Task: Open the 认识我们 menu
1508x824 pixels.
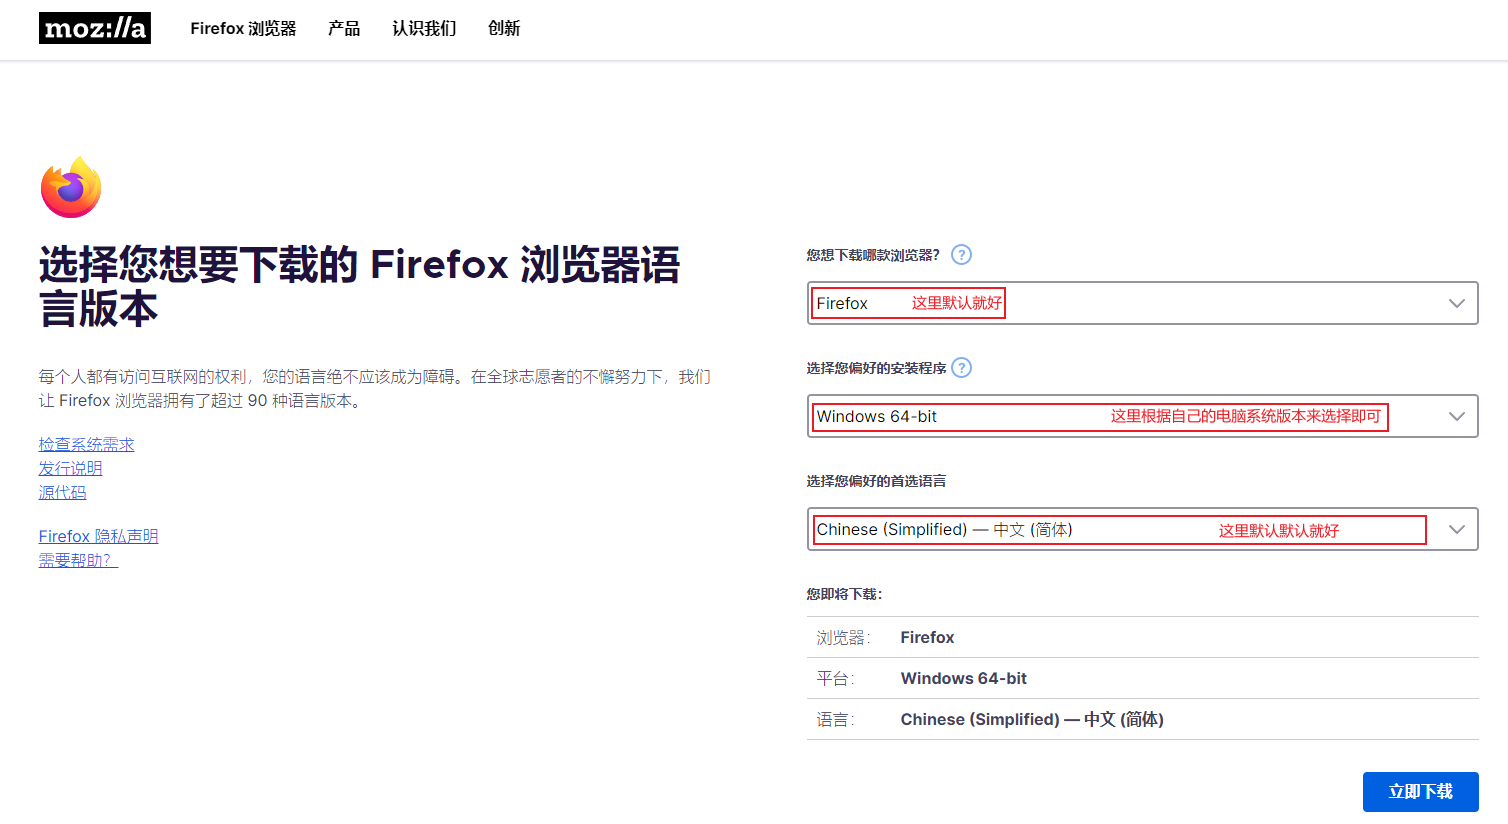Action: (424, 28)
